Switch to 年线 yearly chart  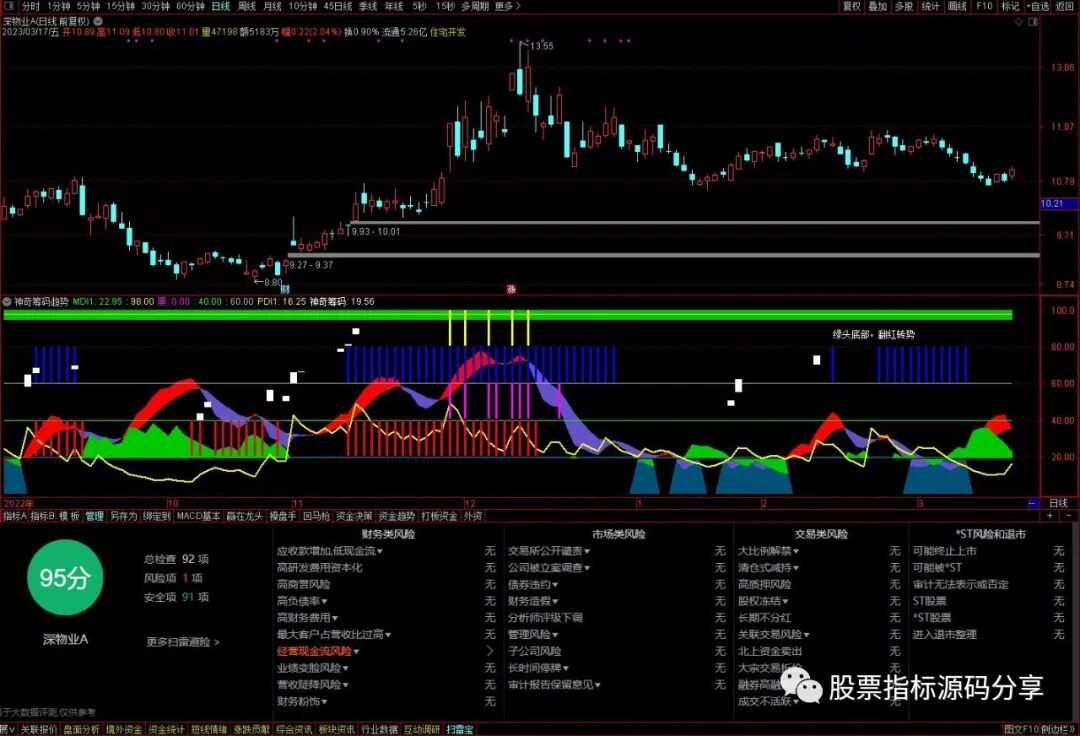coord(394,6)
